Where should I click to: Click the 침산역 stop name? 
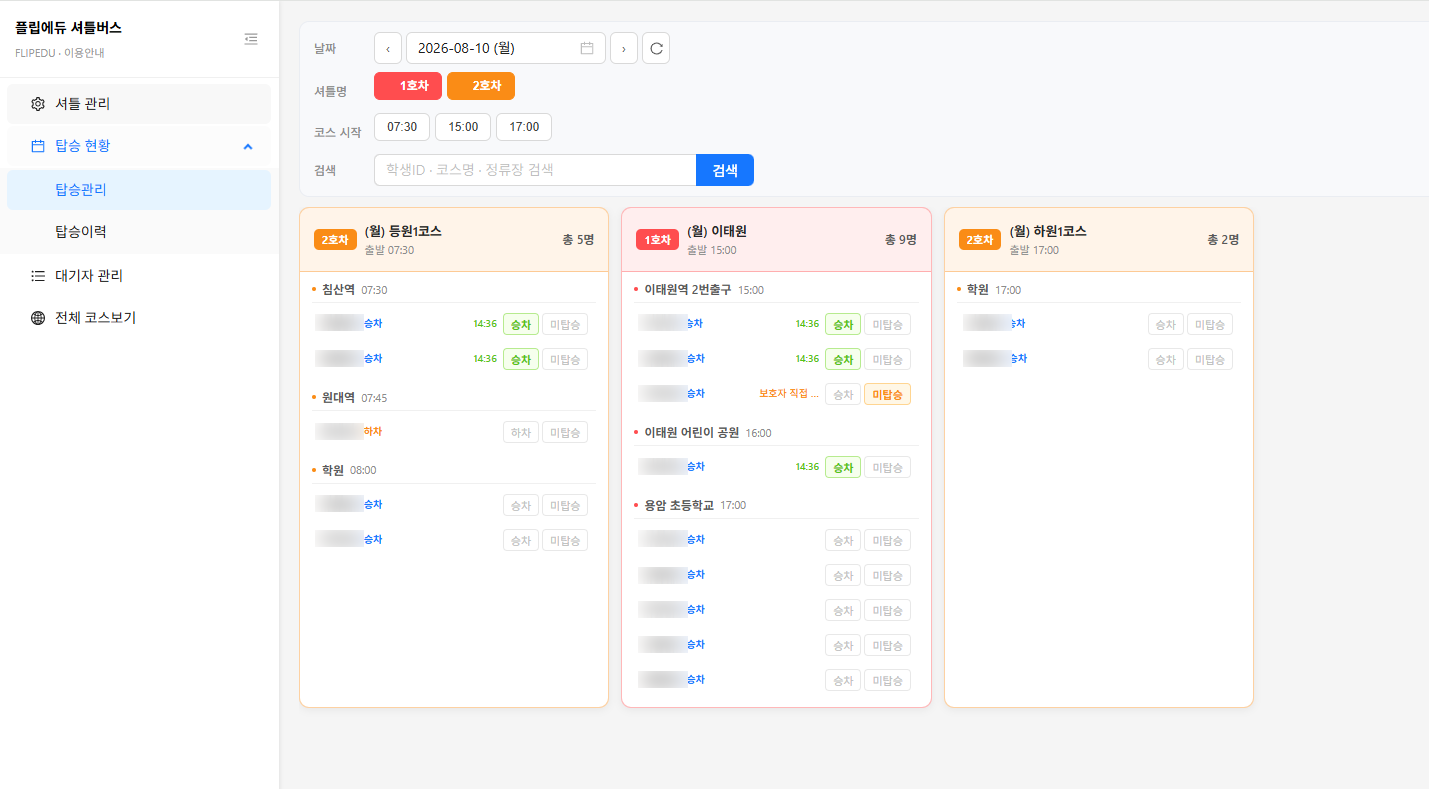(338, 290)
